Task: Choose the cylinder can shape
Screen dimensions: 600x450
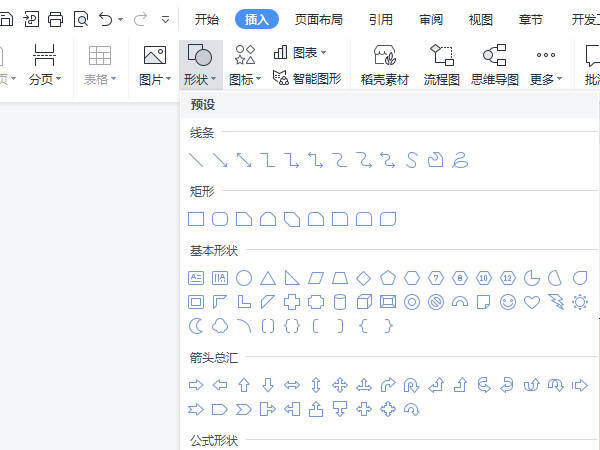Action: [340, 302]
